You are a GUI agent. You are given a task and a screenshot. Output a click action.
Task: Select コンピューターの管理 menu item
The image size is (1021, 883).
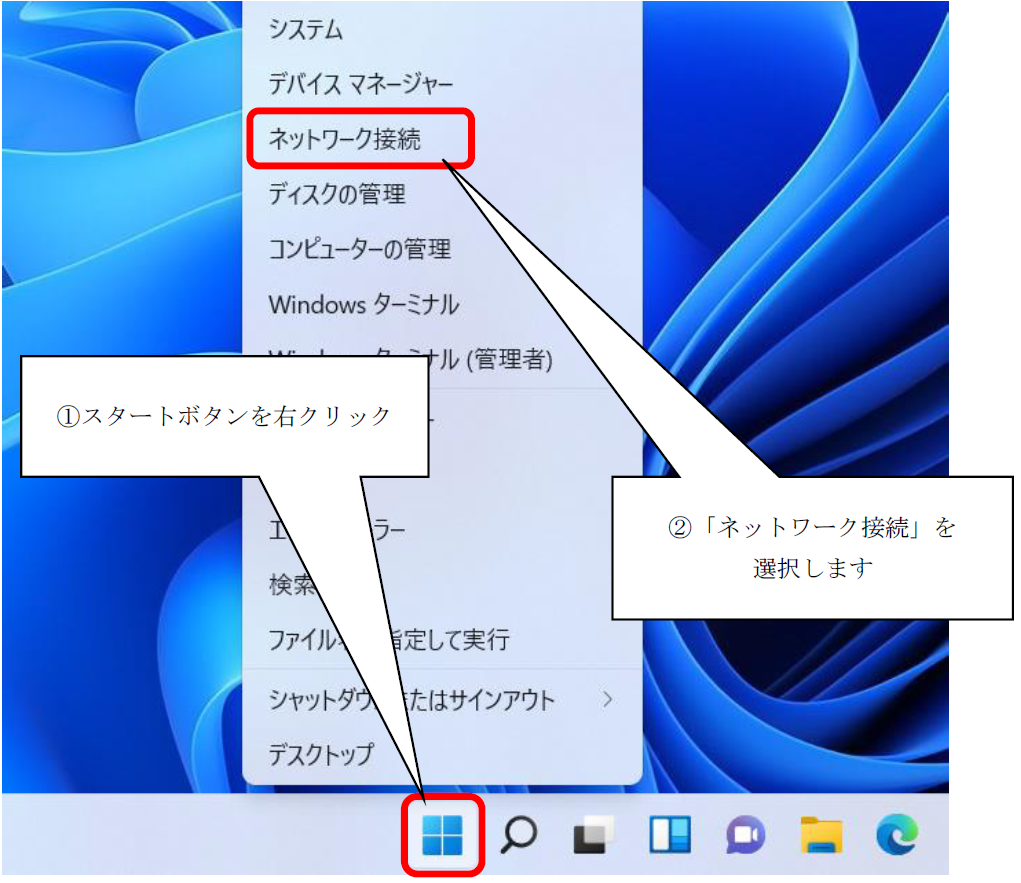click(359, 248)
